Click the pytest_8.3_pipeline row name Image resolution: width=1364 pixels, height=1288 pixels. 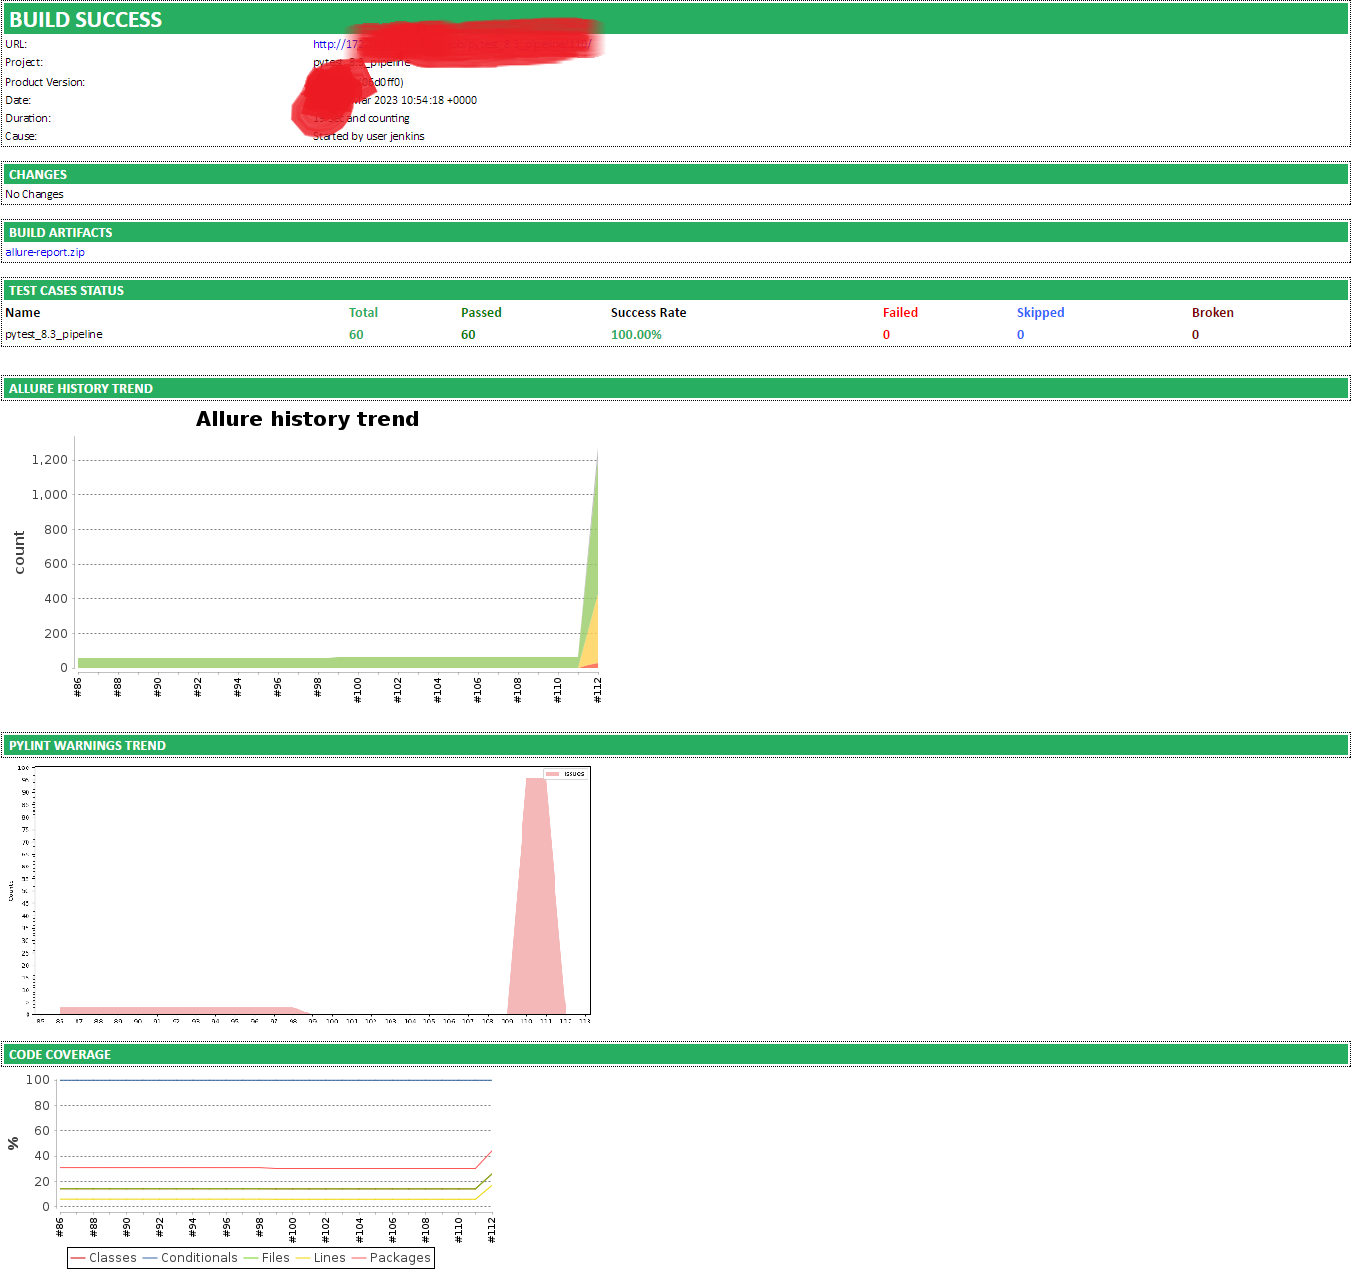54,334
